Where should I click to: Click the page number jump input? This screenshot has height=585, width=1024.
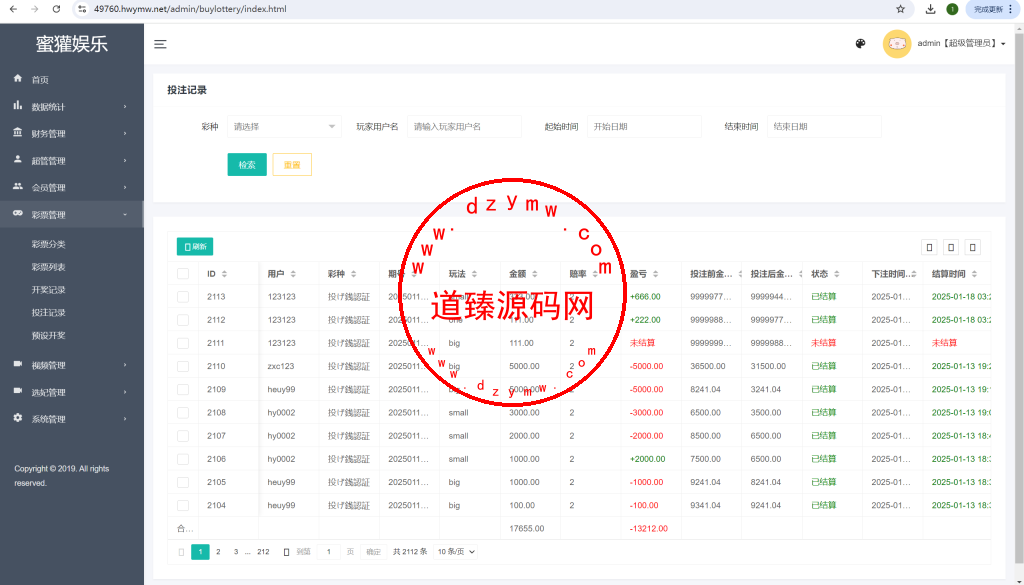[328, 552]
